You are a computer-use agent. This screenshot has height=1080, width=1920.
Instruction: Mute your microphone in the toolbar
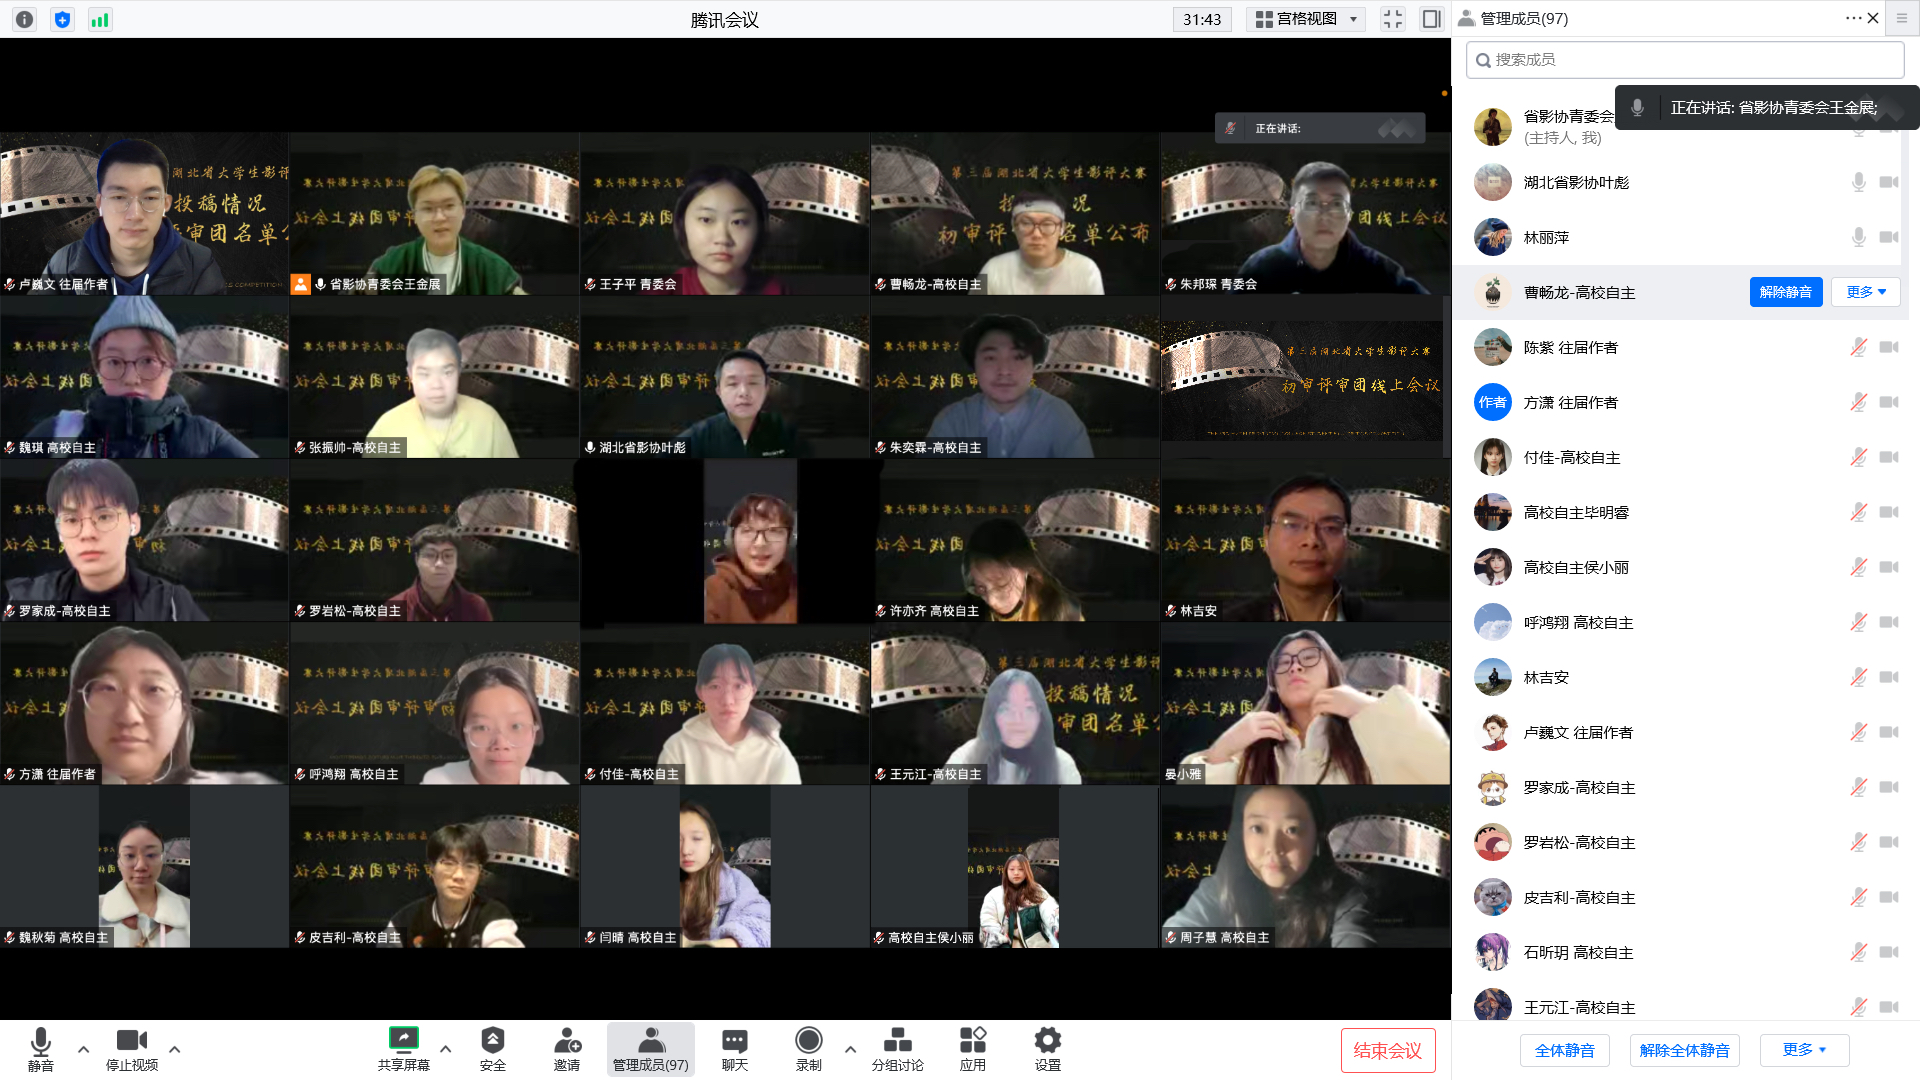[x=40, y=1042]
